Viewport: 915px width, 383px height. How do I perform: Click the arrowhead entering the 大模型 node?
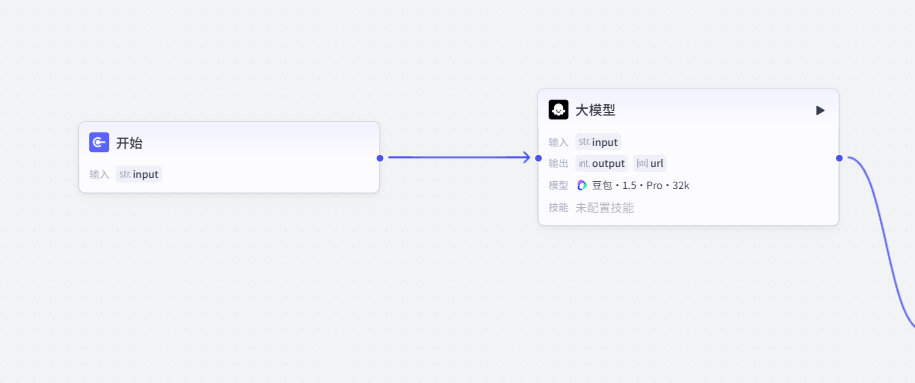pyautogui.click(x=525, y=158)
